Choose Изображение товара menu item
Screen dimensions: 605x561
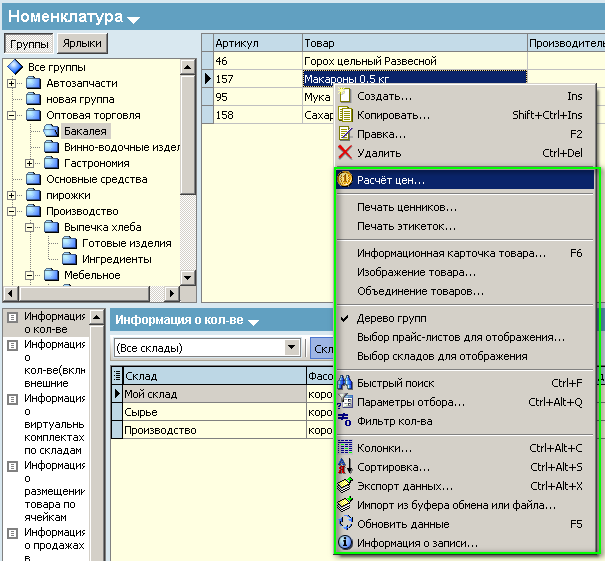pyautogui.click(x=465, y=272)
